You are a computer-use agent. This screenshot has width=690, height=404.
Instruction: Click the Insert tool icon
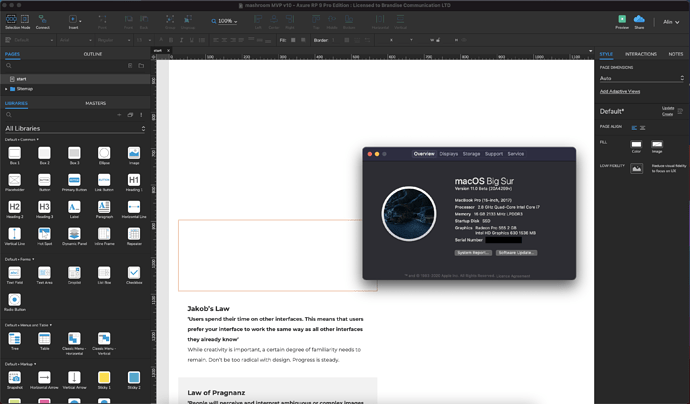73,19
